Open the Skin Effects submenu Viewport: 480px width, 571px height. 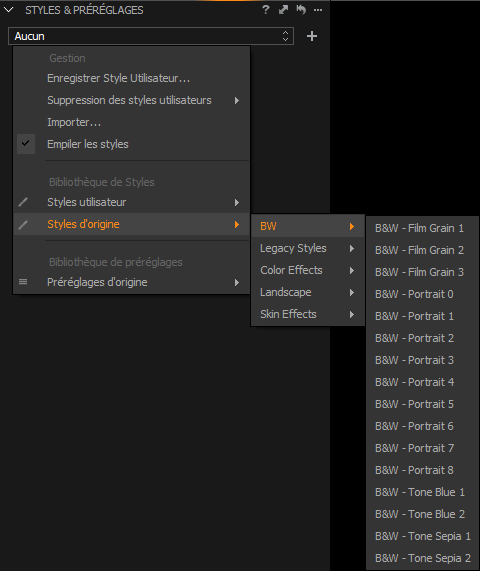point(308,314)
